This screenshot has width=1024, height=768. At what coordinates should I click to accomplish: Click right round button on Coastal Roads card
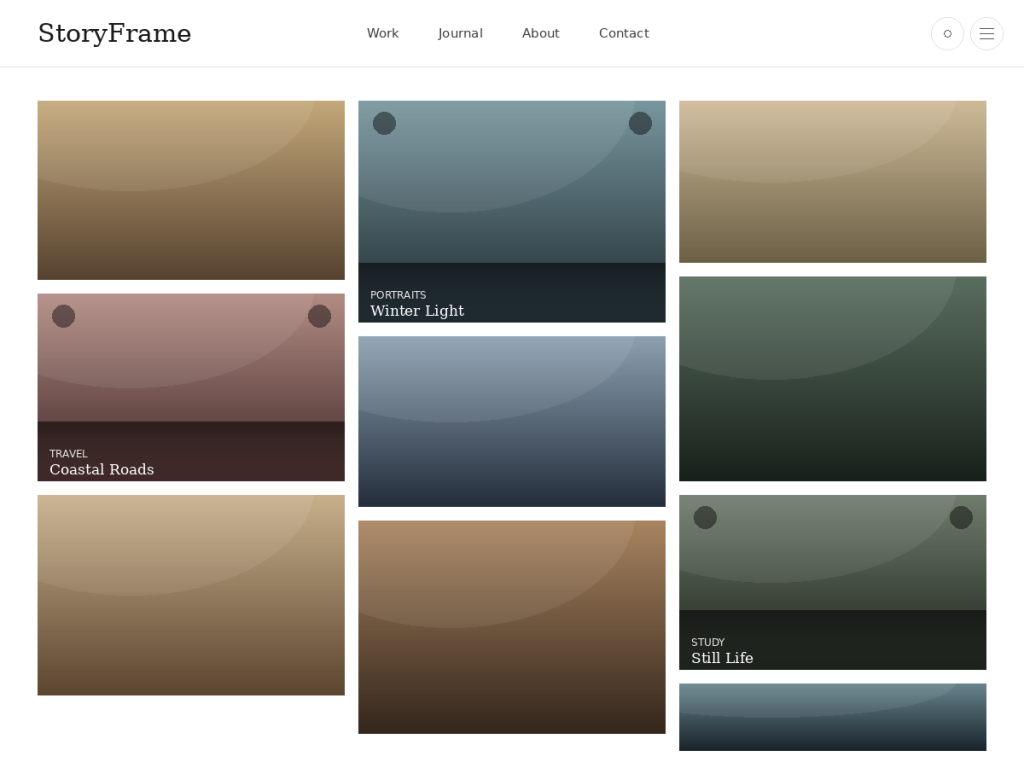[x=319, y=316]
